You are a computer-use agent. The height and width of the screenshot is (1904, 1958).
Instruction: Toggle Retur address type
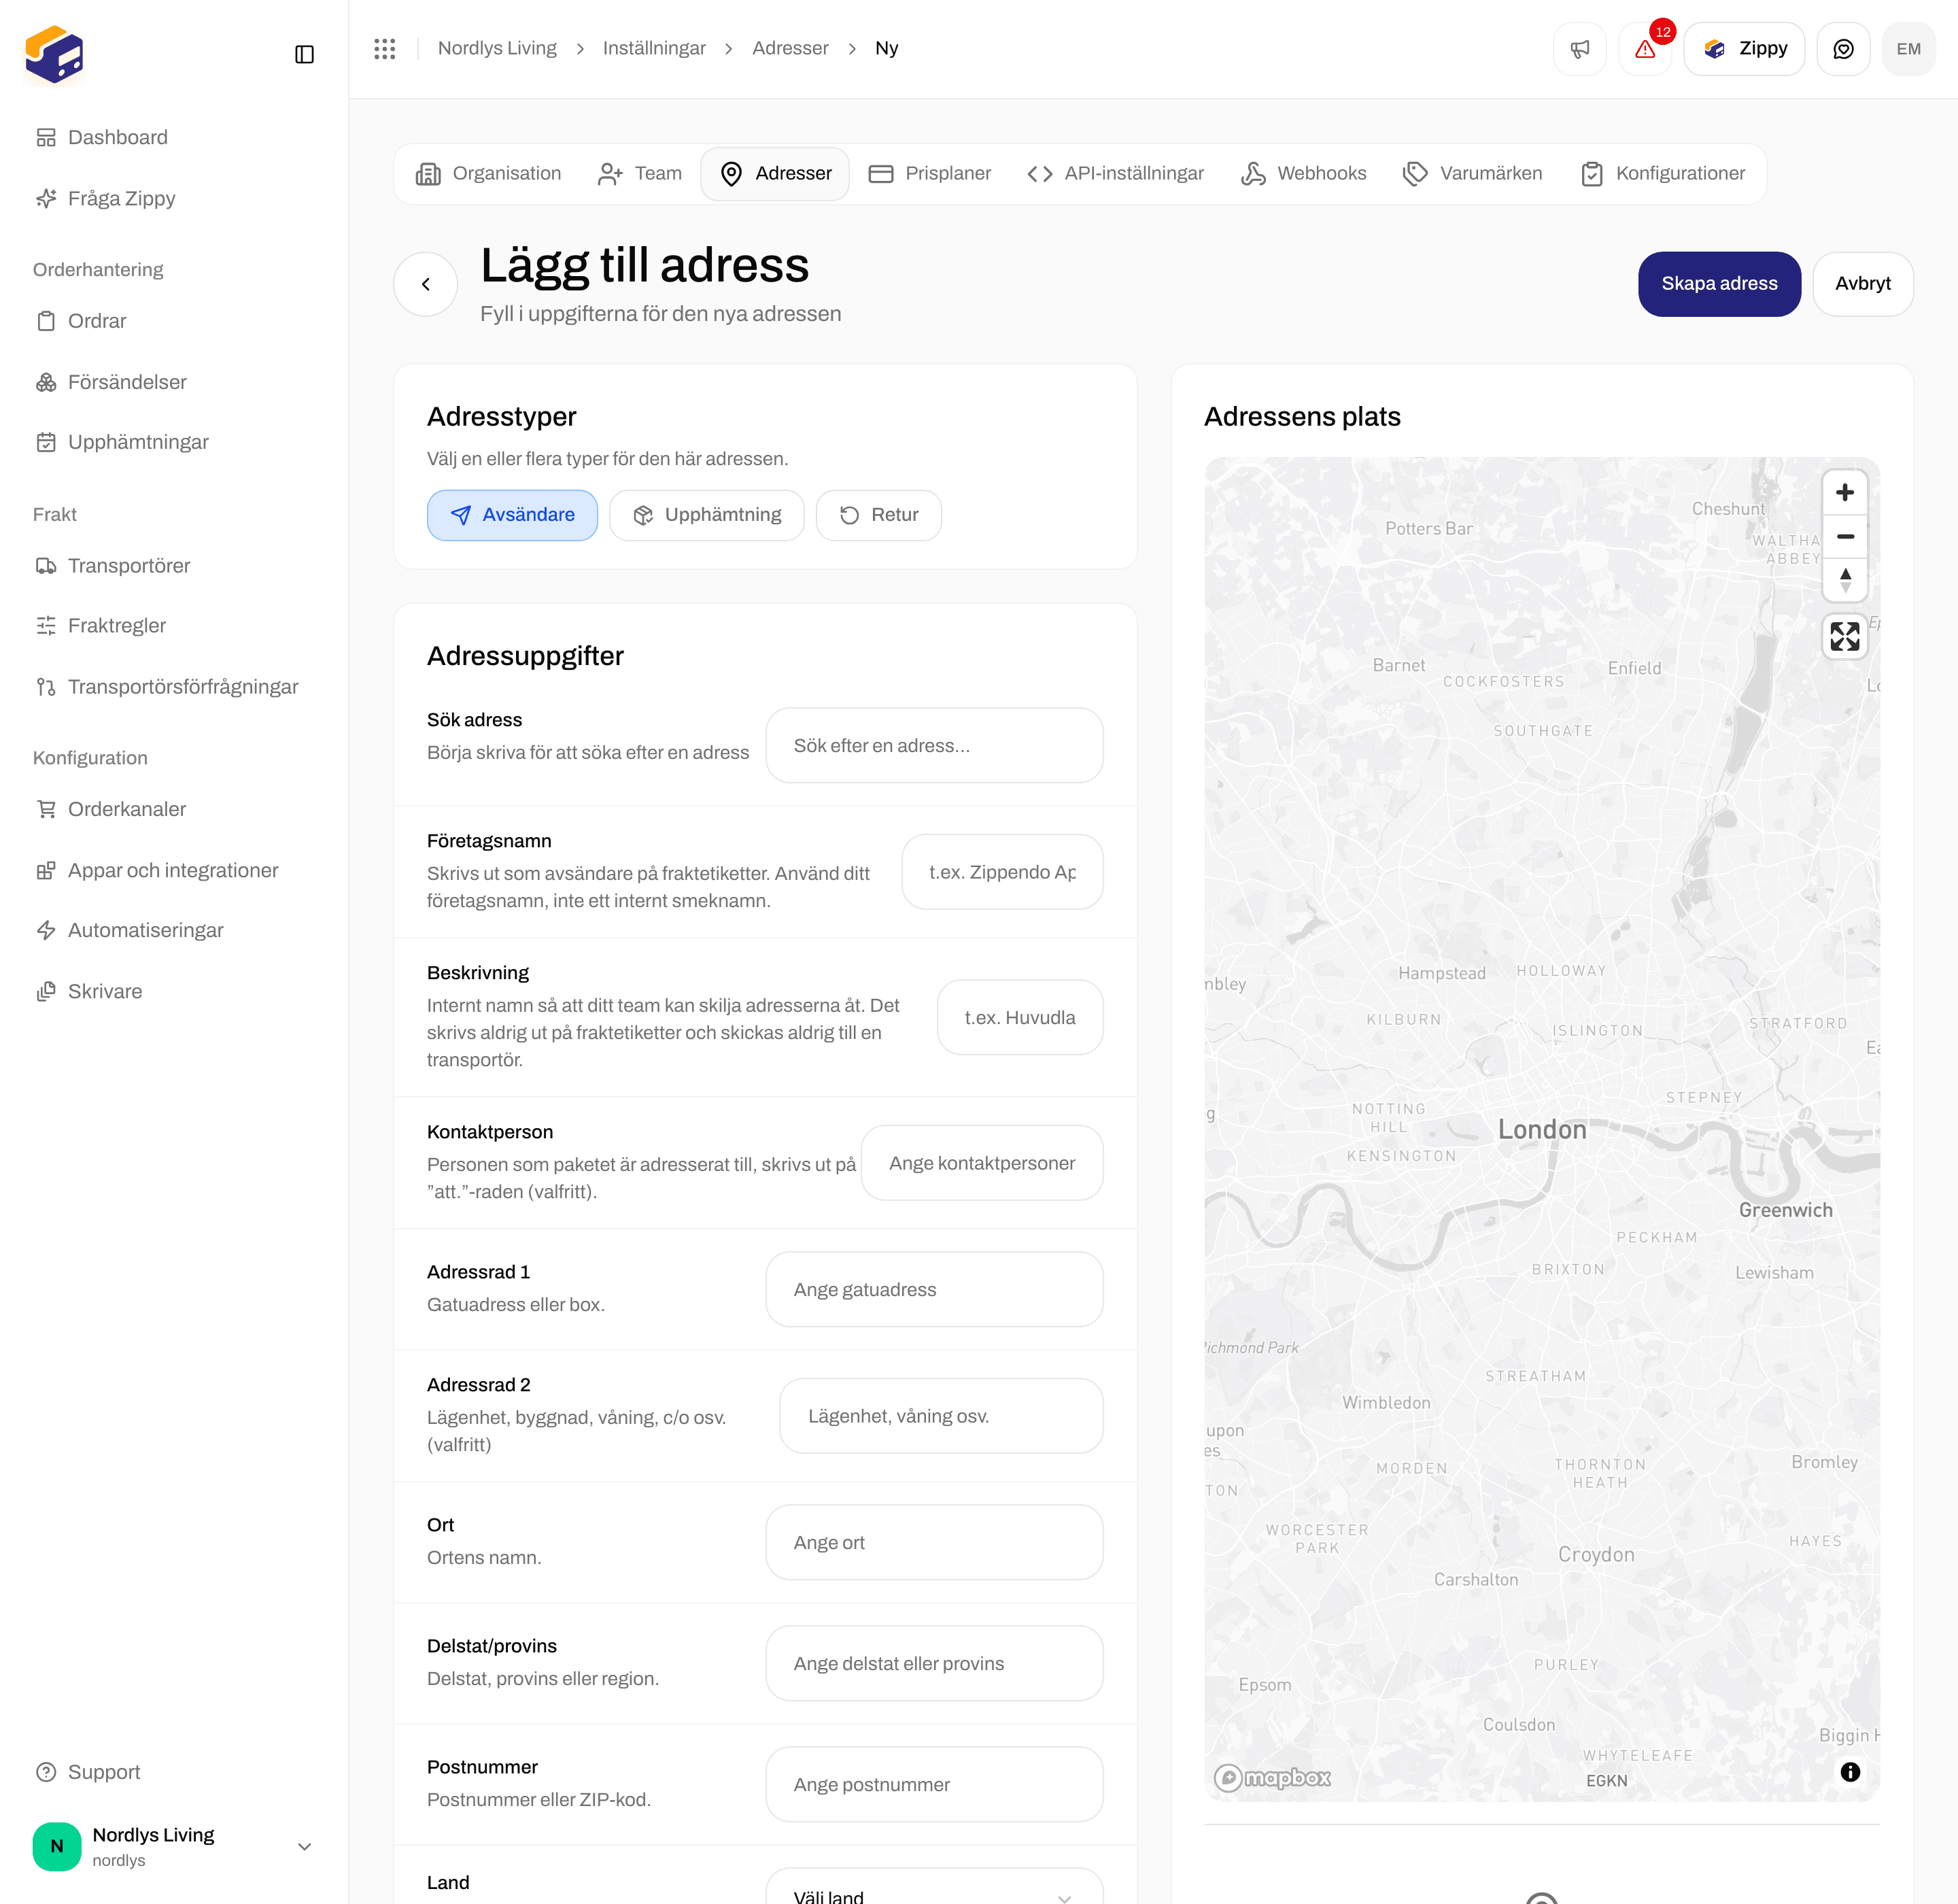[x=878, y=515]
